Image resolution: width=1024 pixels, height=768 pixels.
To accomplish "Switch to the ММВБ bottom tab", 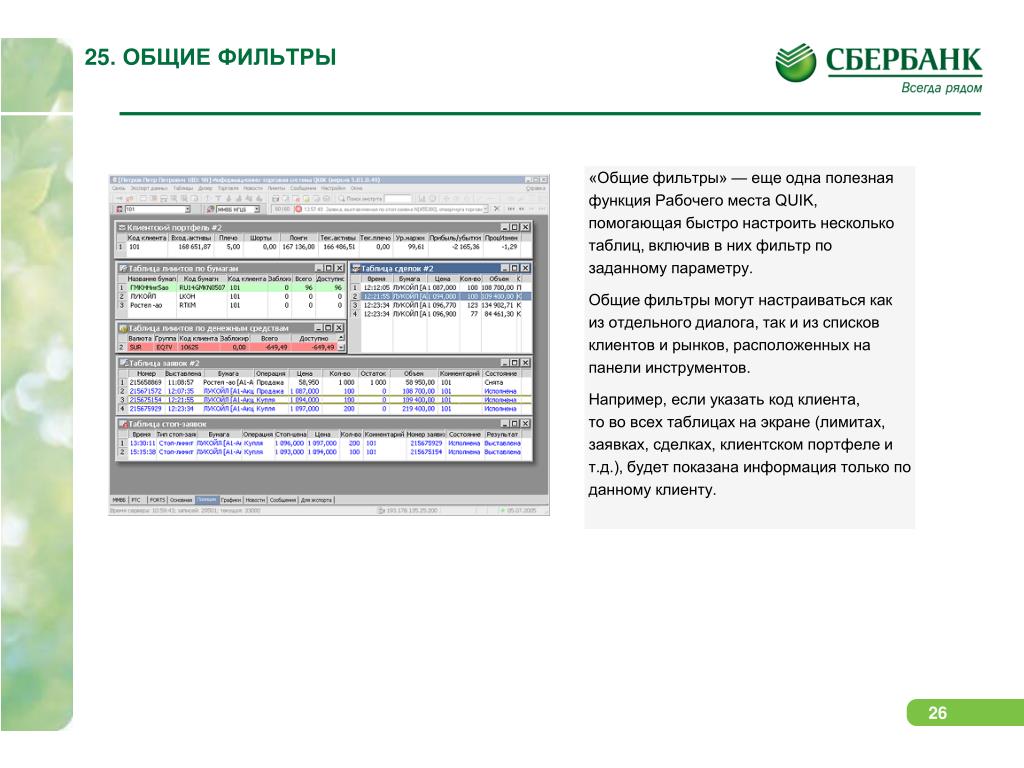I will (x=119, y=500).
